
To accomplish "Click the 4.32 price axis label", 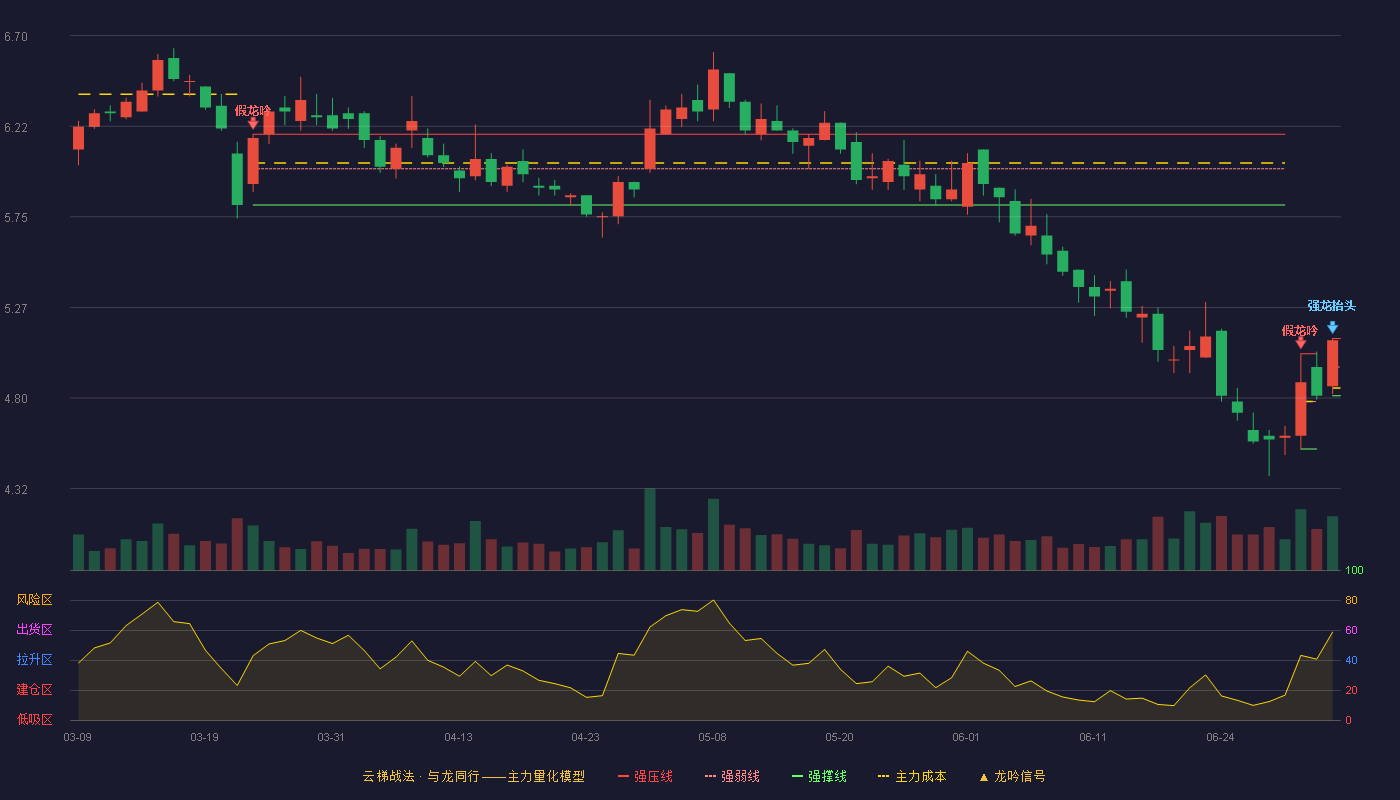I will [x=16, y=490].
